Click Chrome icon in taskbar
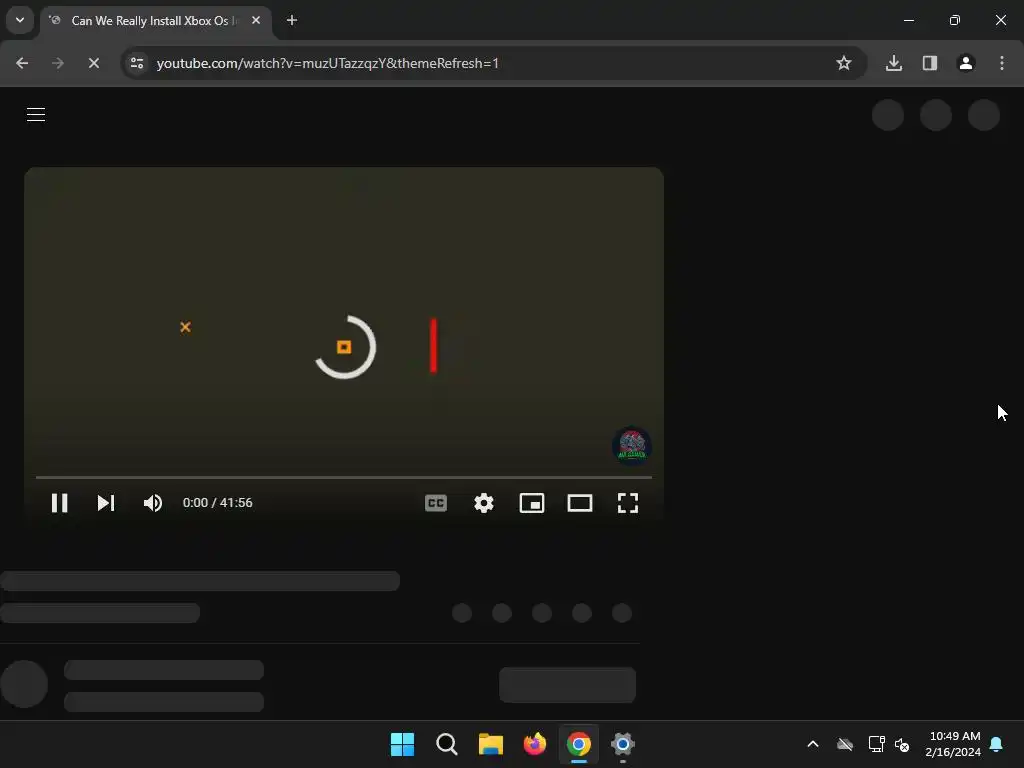Screen dimensions: 1024x768 pos(579,744)
